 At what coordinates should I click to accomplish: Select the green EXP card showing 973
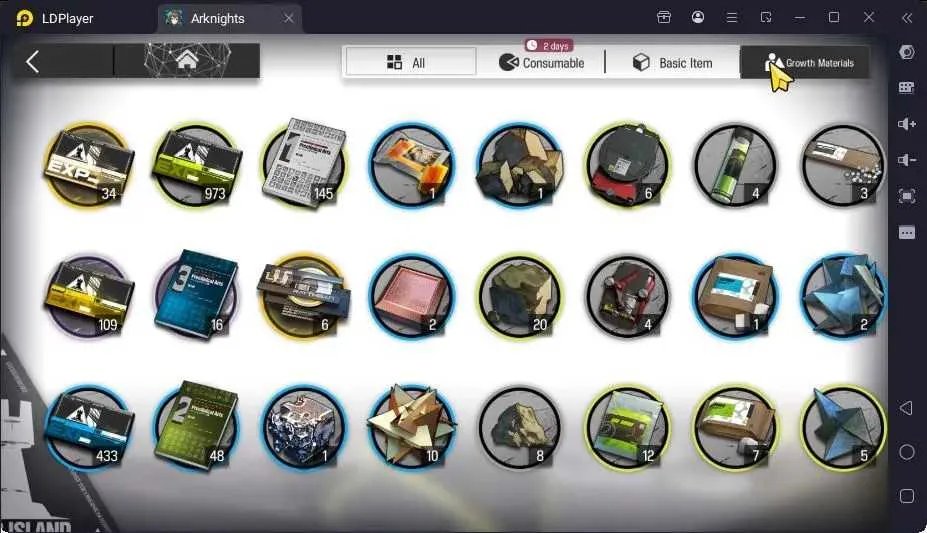pyautogui.click(x=196, y=164)
